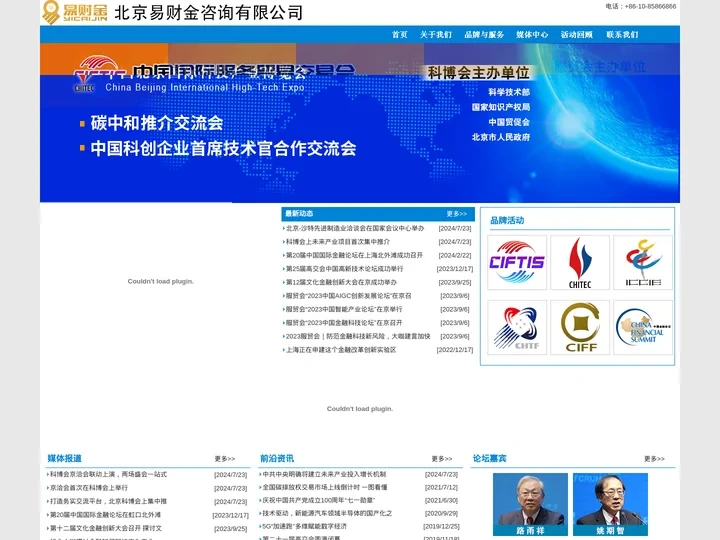Viewport: 720px width, 540px height.
Task: Click the 论坛嘉宾 section heading
Action: 489,458
